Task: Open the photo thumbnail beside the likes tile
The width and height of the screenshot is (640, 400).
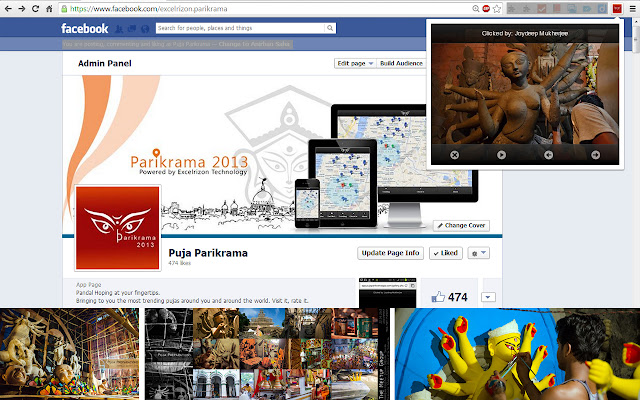Action: 387,293
